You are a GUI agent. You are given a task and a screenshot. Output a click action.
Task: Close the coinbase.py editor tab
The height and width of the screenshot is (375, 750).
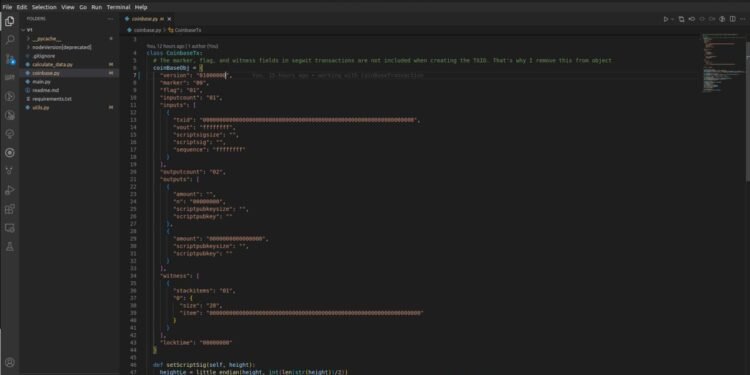pos(169,19)
